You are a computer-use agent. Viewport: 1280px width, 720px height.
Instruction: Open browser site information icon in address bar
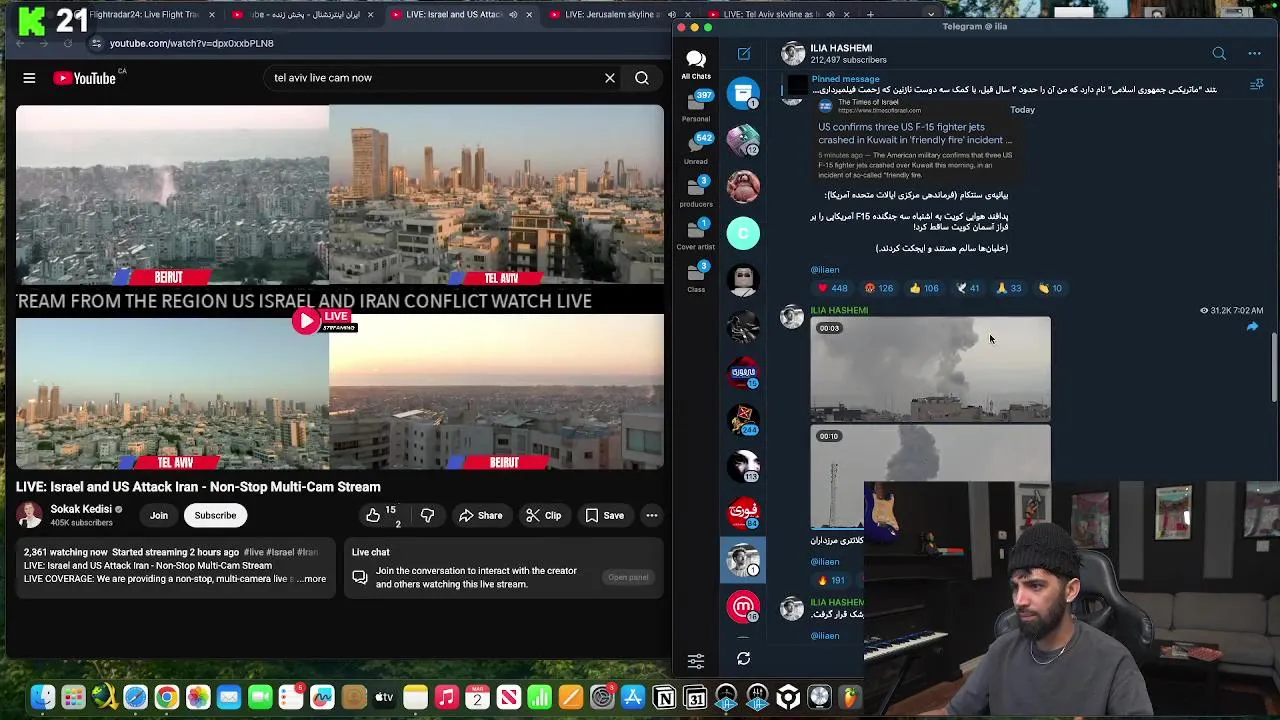[x=96, y=43]
